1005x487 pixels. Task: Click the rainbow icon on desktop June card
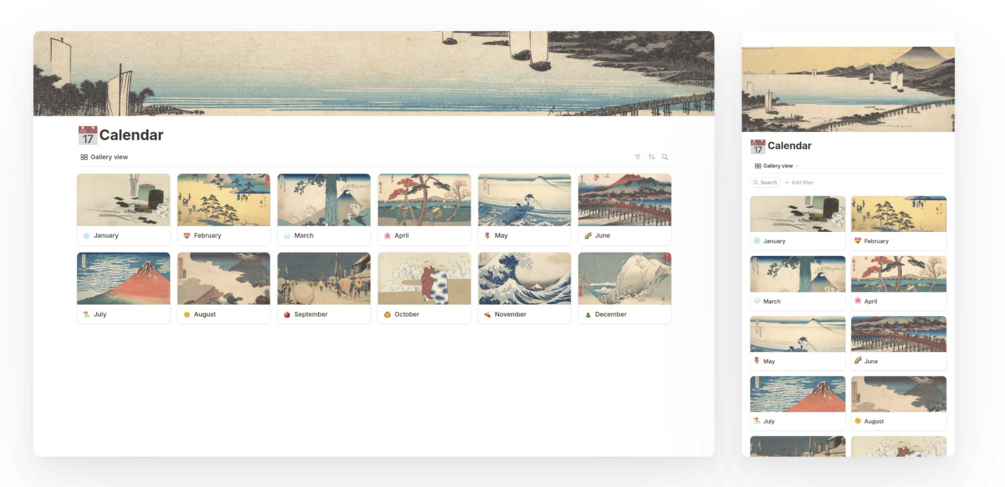pyautogui.click(x=588, y=236)
